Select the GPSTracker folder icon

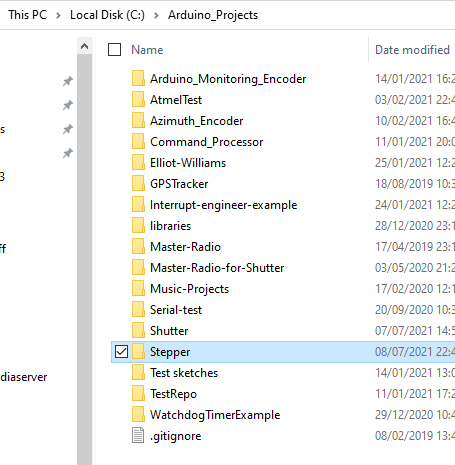(x=138, y=184)
